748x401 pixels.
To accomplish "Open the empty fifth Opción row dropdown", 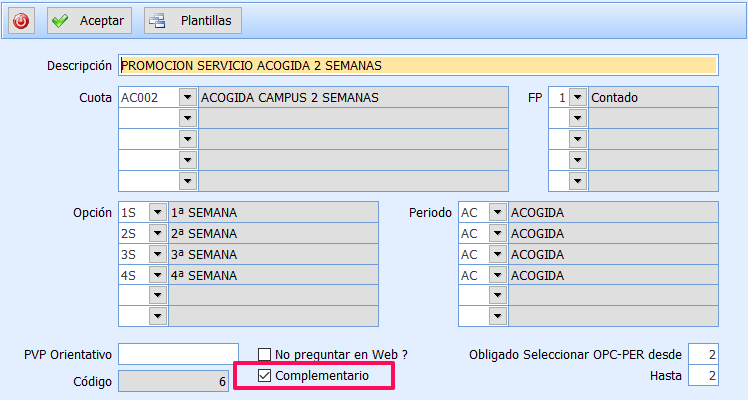I will coord(157,296).
